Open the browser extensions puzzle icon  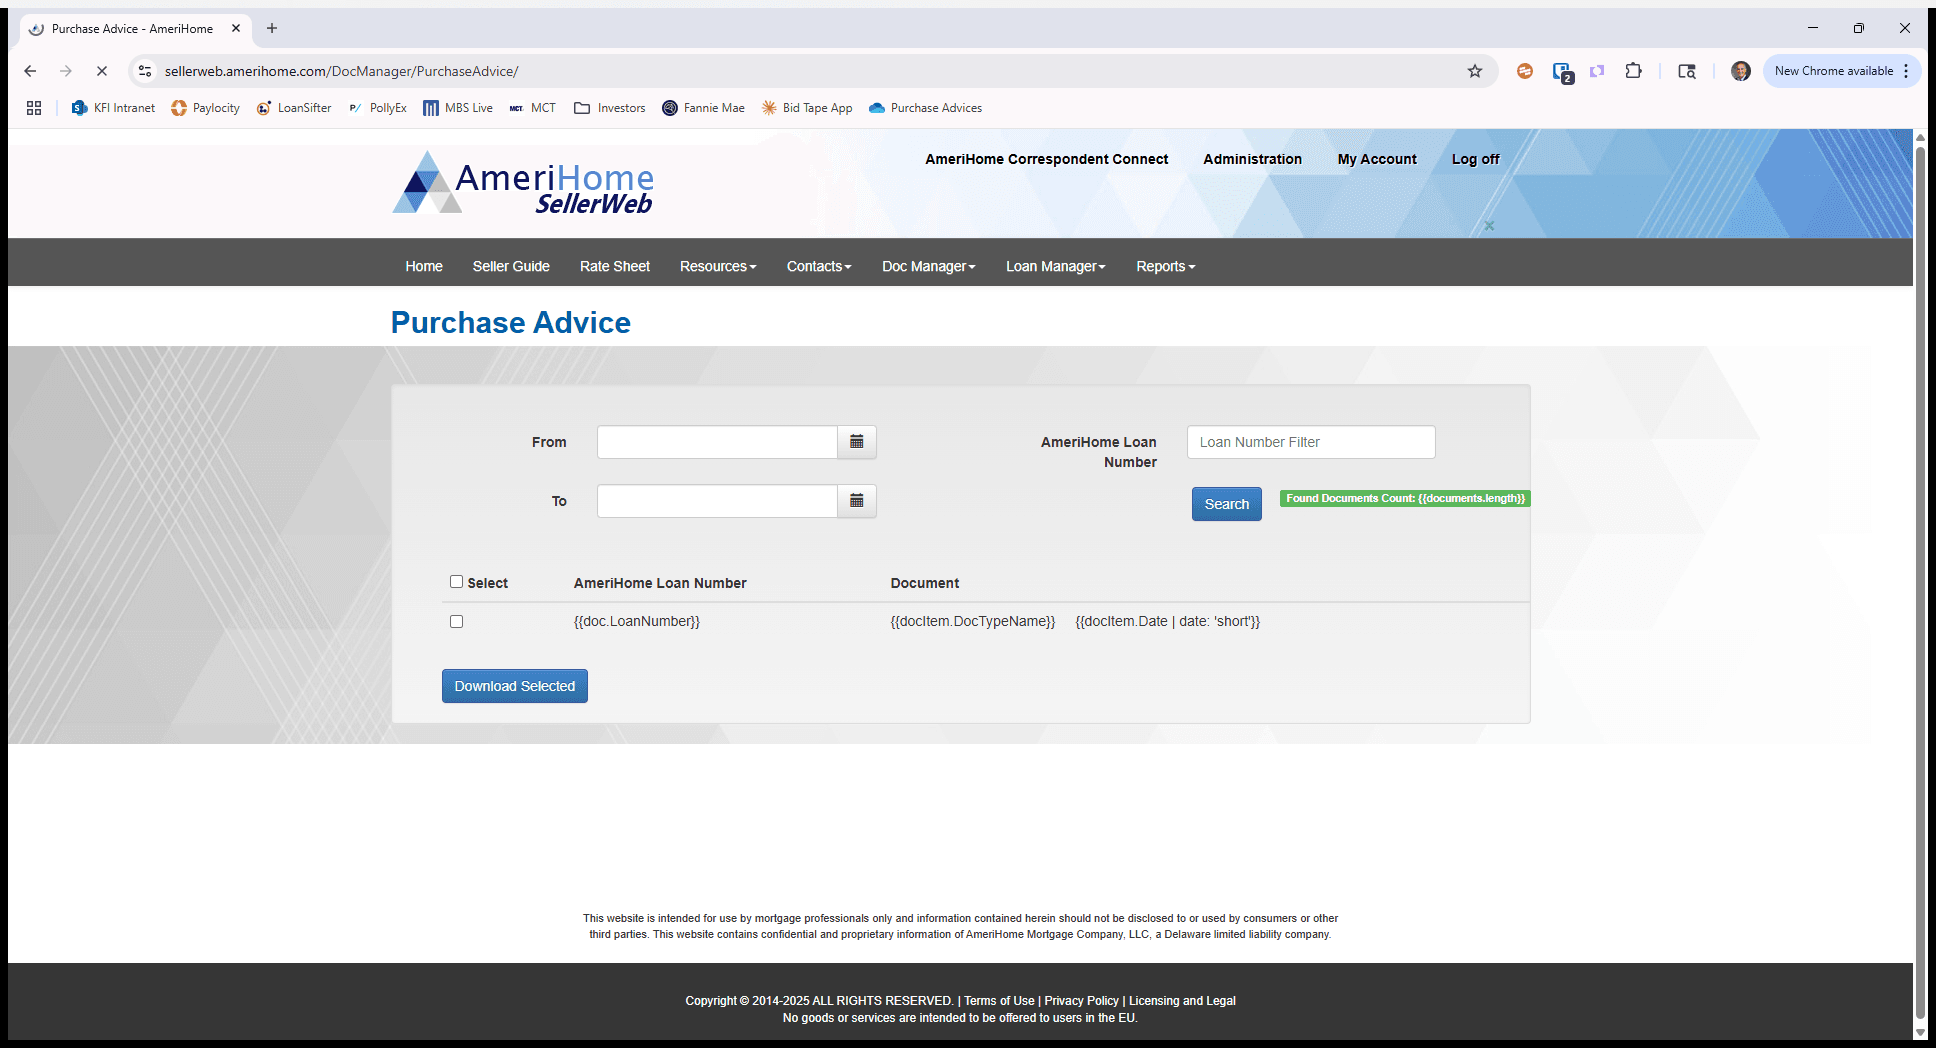tap(1634, 71)
